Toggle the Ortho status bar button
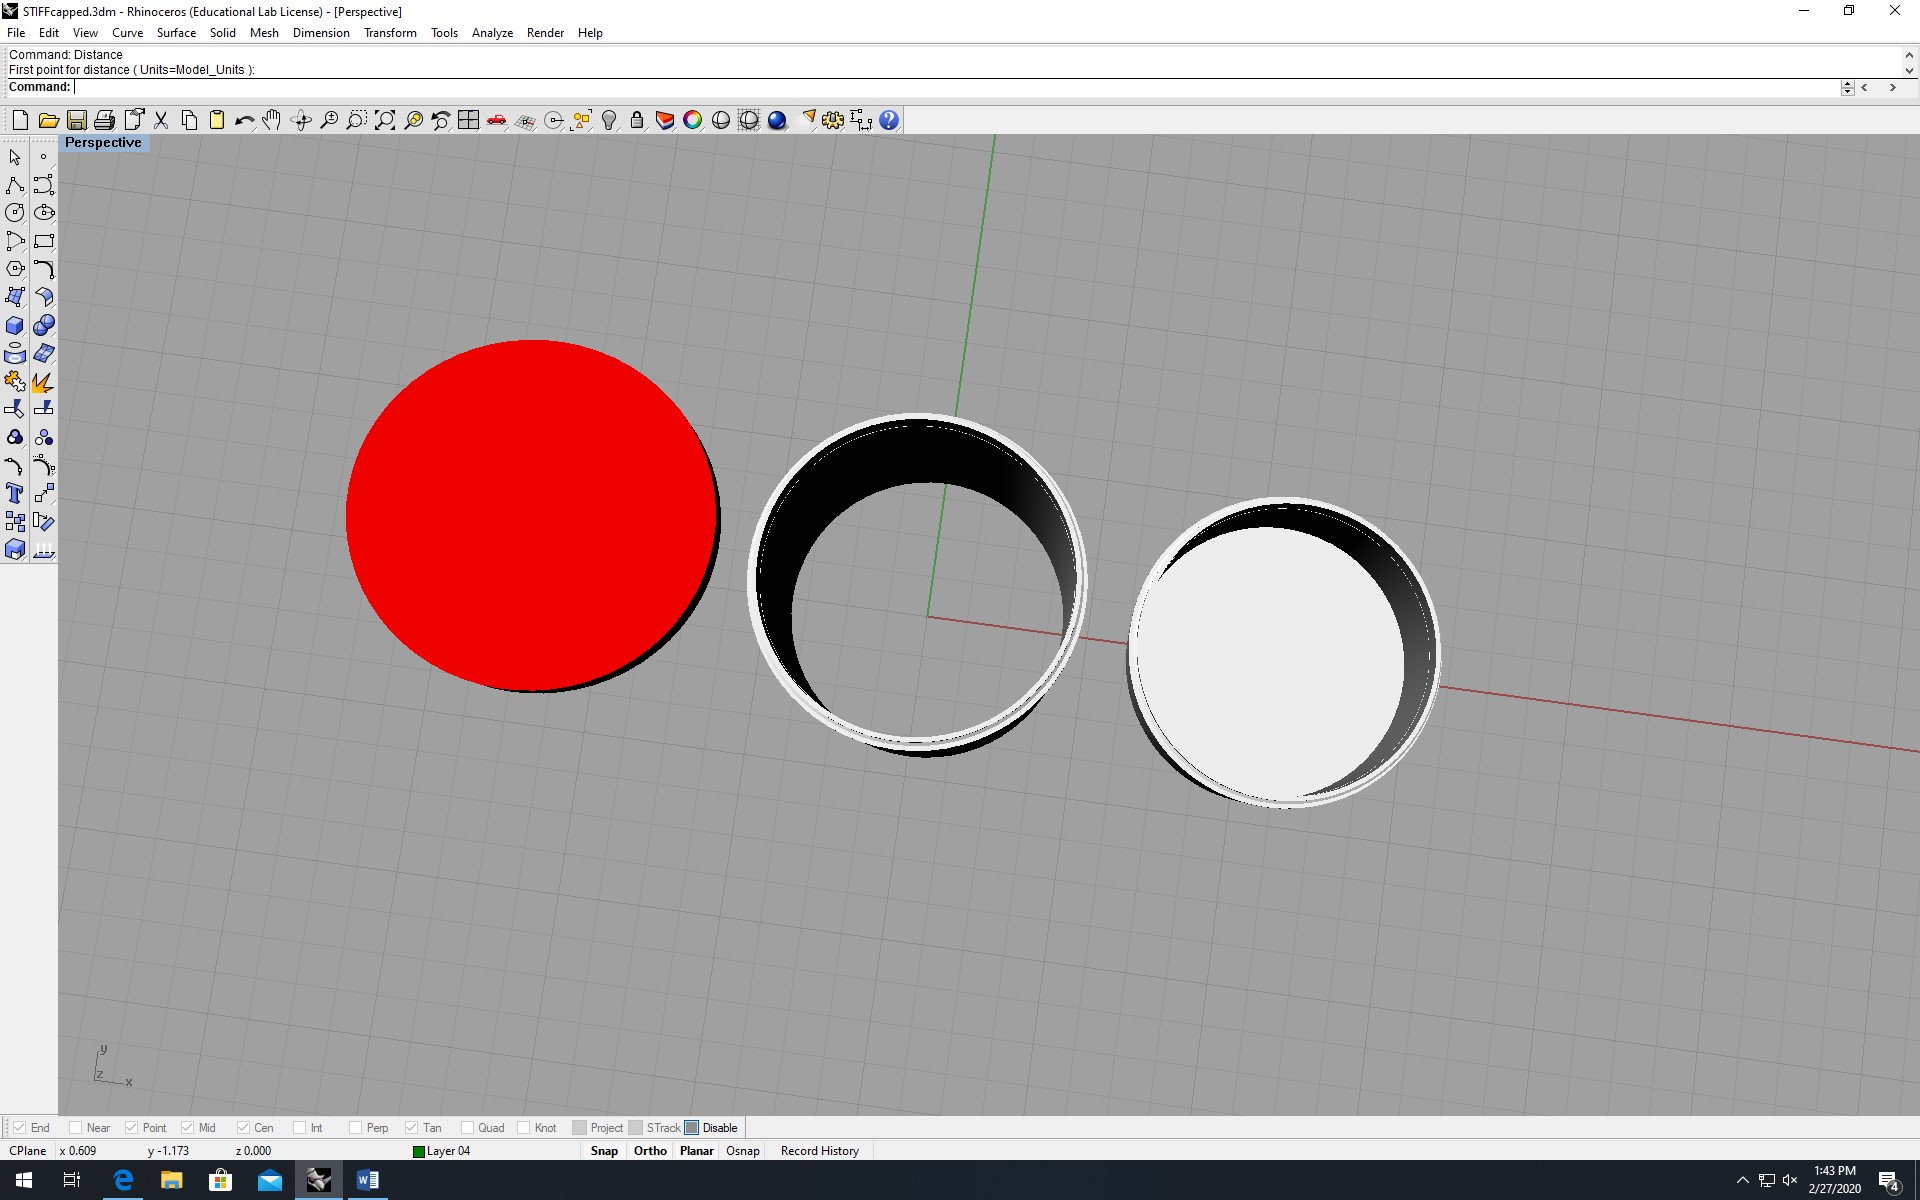1920x1200 pixels. coord(650,1151)
